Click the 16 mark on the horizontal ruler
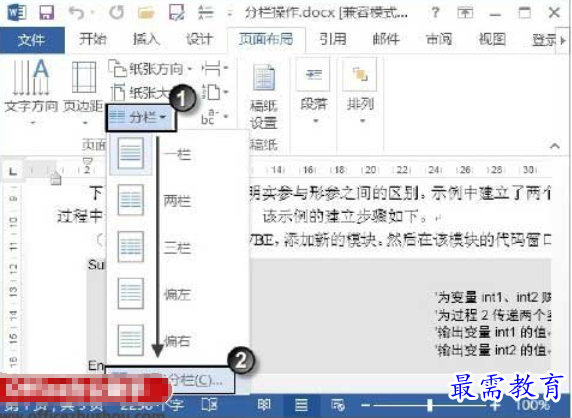 (x=309, y=170)
